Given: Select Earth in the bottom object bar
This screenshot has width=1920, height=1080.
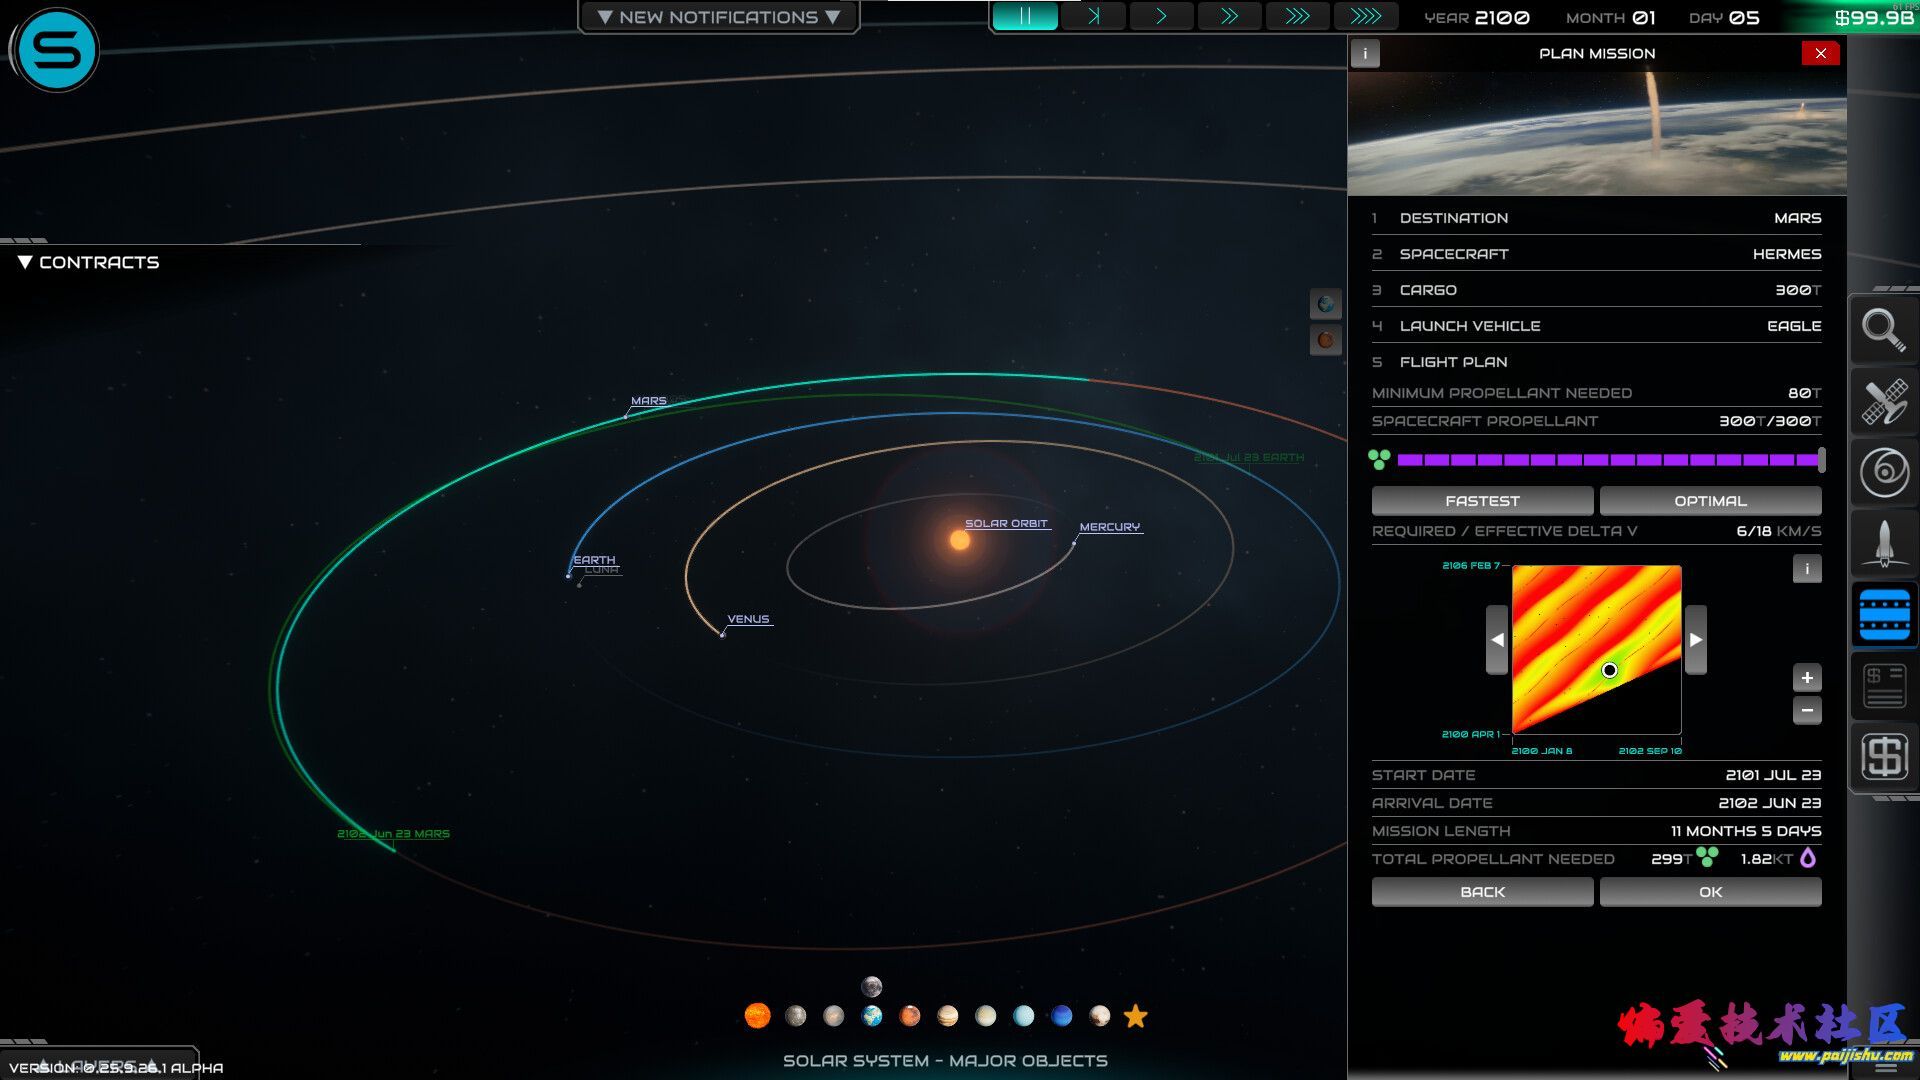Looking at the screenshot, I should coord(872,1016).
